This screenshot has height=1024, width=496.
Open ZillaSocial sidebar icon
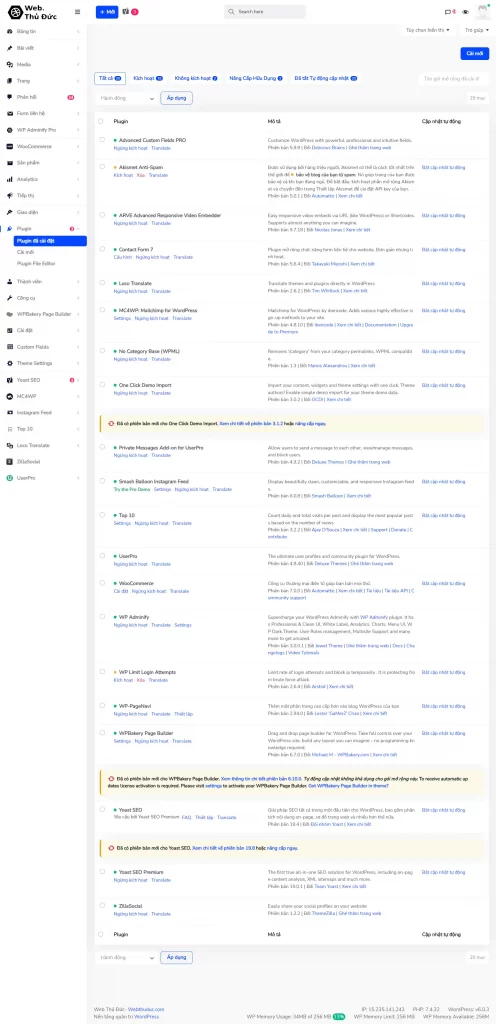(10, 462)
